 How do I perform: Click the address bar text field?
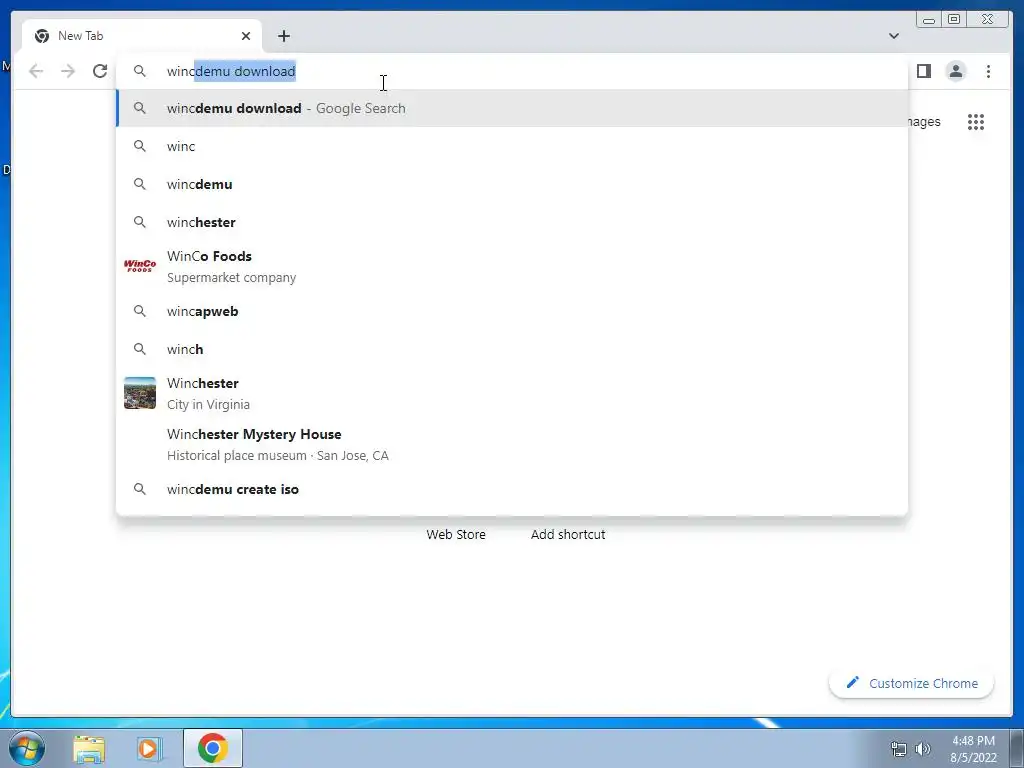[512, 71]
